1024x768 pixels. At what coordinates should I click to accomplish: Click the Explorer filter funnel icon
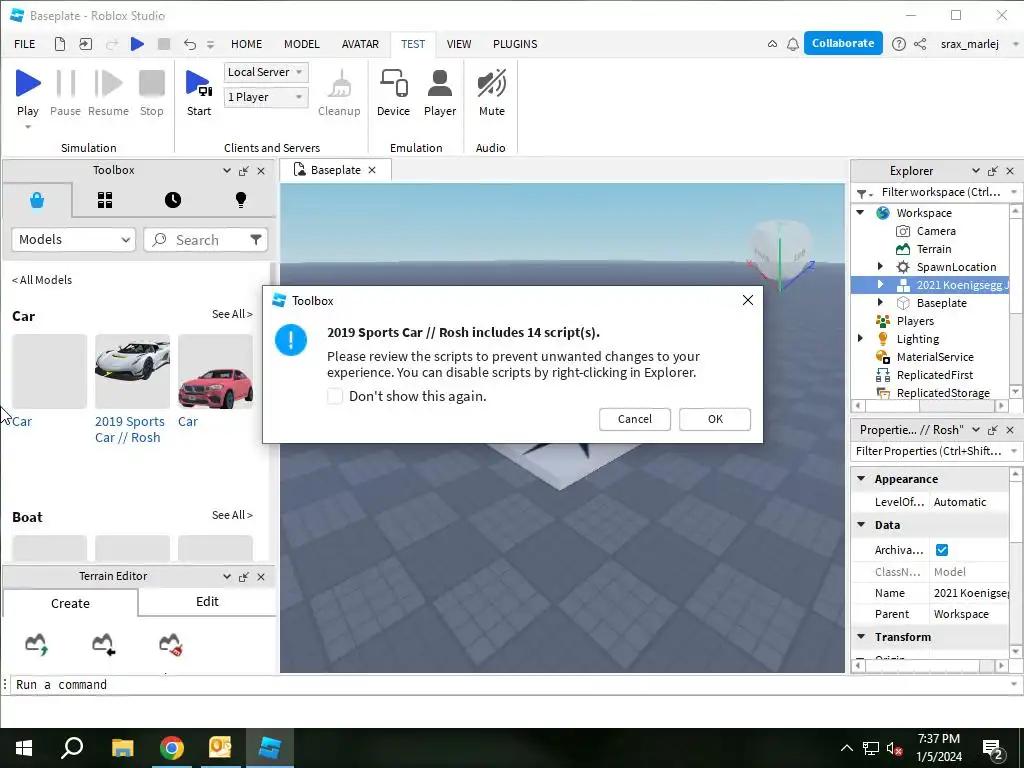864,193
